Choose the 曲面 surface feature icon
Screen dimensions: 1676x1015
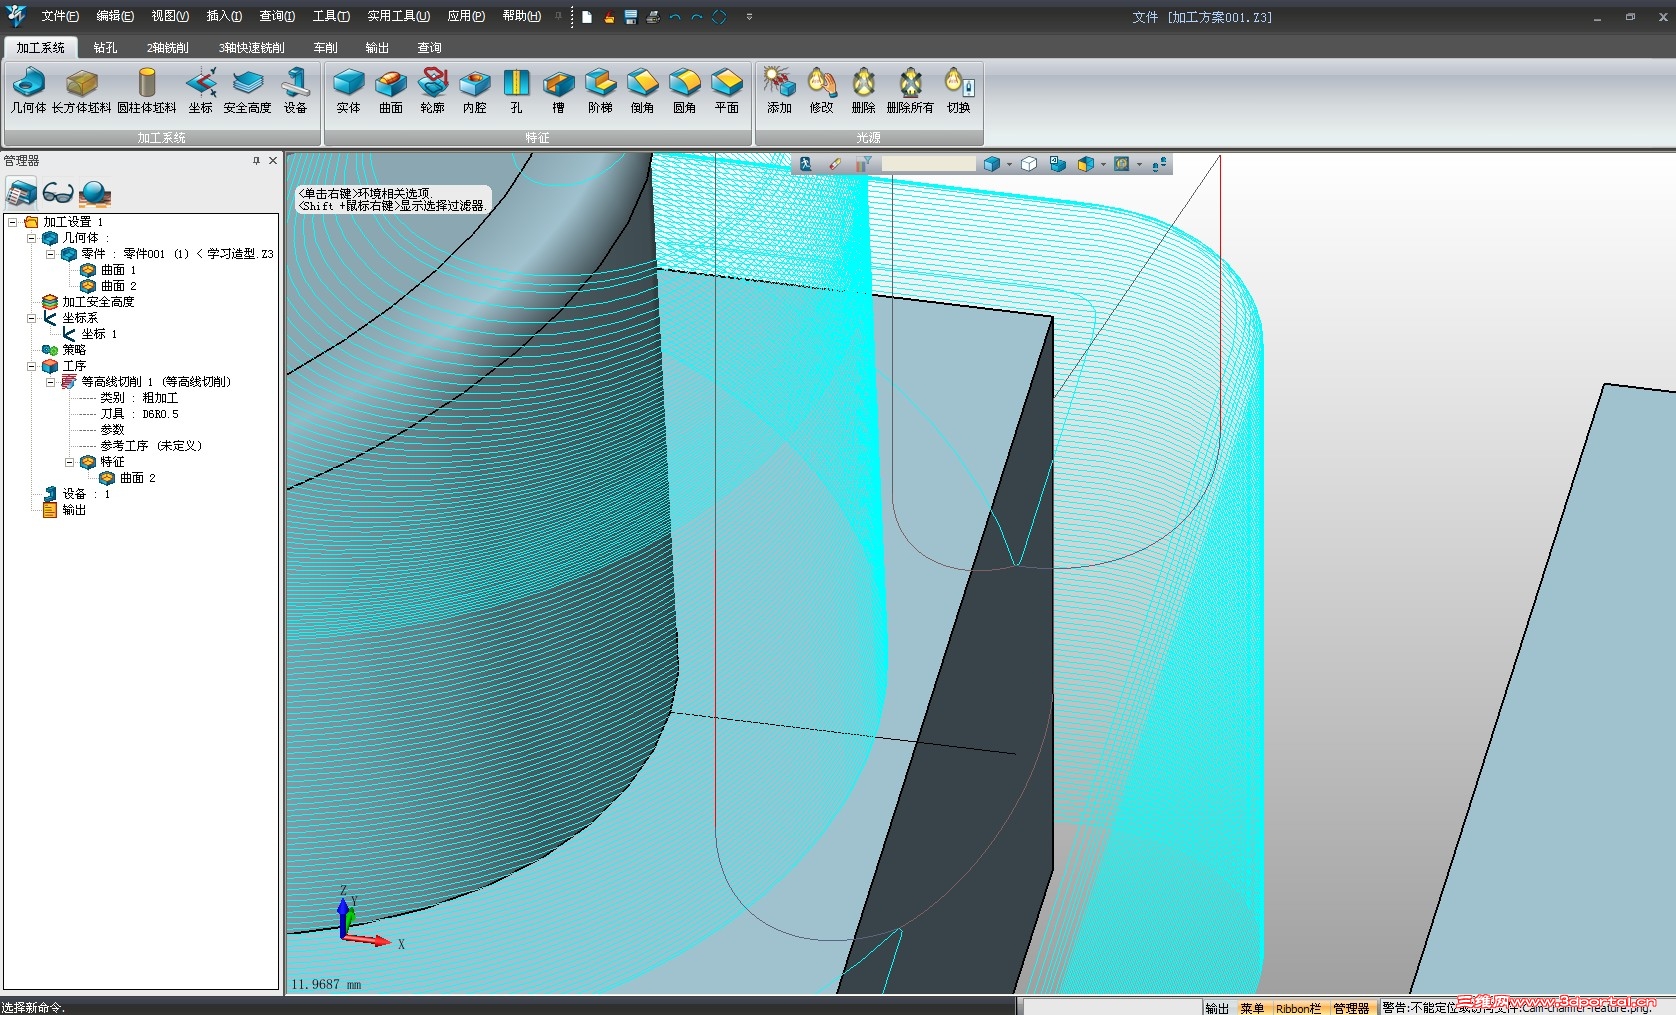tap(391, 90)
